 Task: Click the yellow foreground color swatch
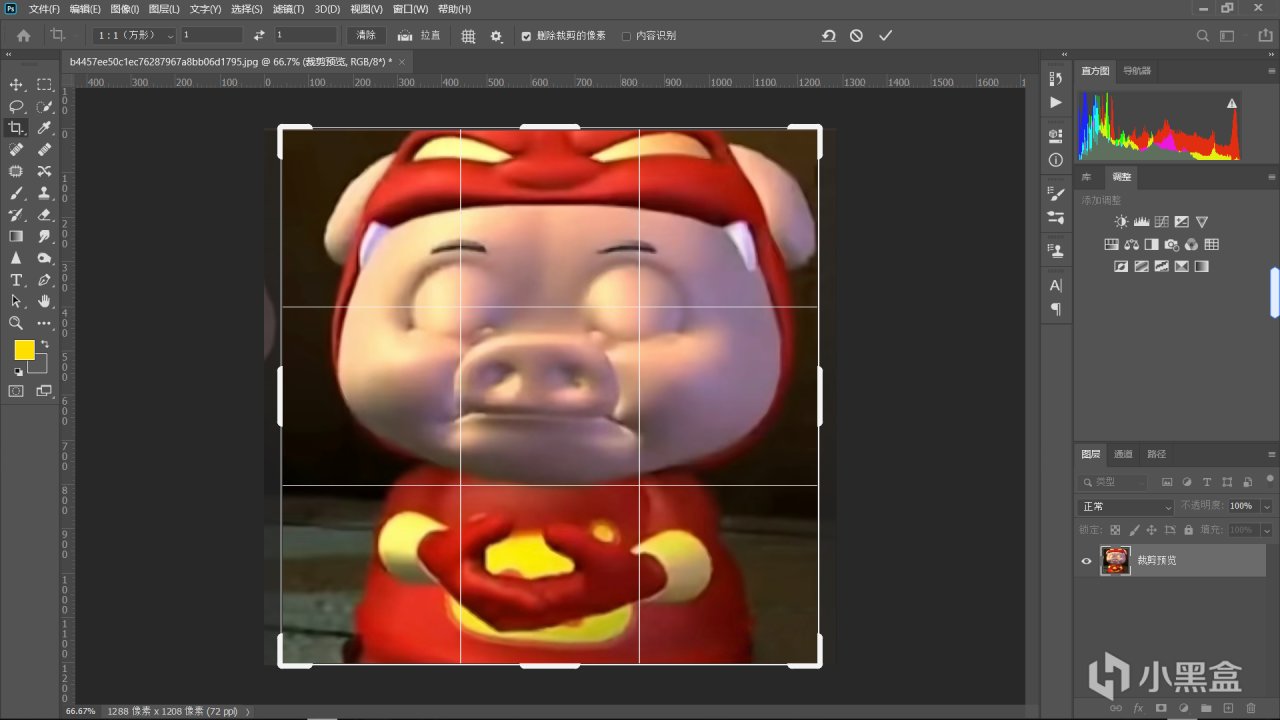pos(24,350)
